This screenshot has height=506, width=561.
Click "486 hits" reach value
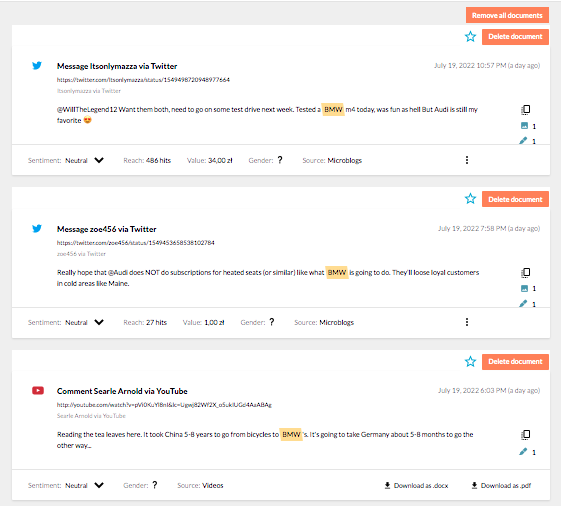pyautogui.click(x=158, y=160)
